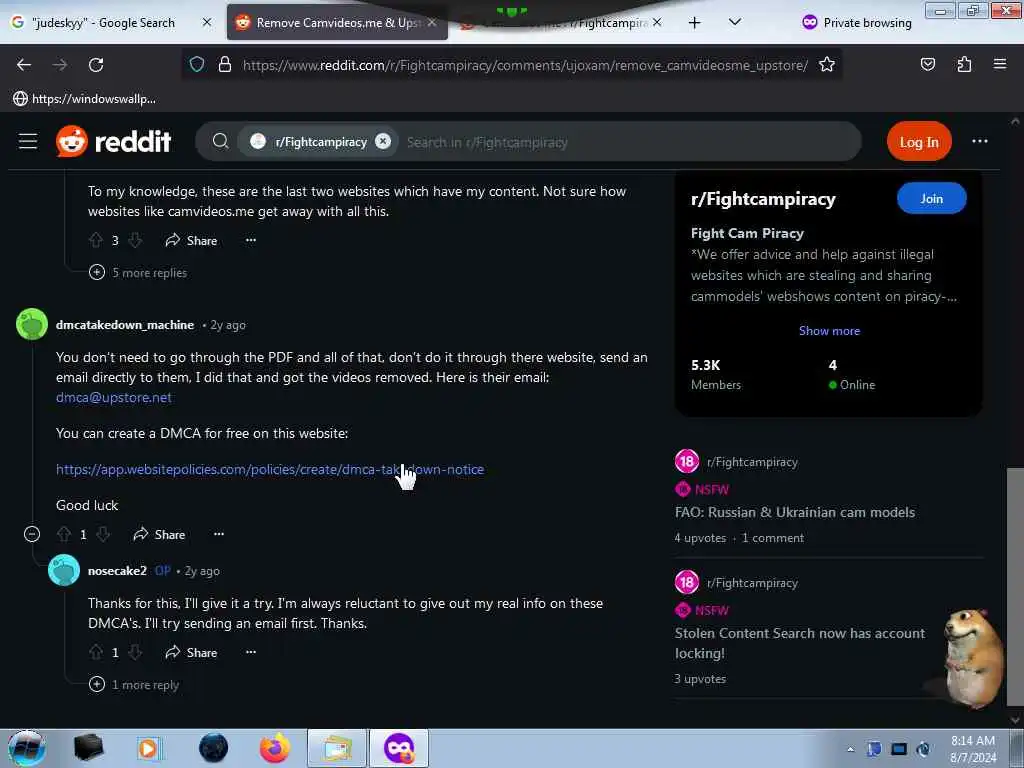The width and height of the screenshot is (1024, 768).
Task: Open Stolen Content Search account locking post
Action: point(799,643)
